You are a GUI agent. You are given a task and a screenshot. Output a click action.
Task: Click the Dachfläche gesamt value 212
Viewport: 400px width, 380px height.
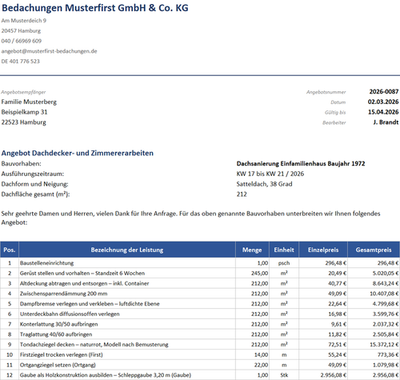pyautogui.click(x=242, y=194)
